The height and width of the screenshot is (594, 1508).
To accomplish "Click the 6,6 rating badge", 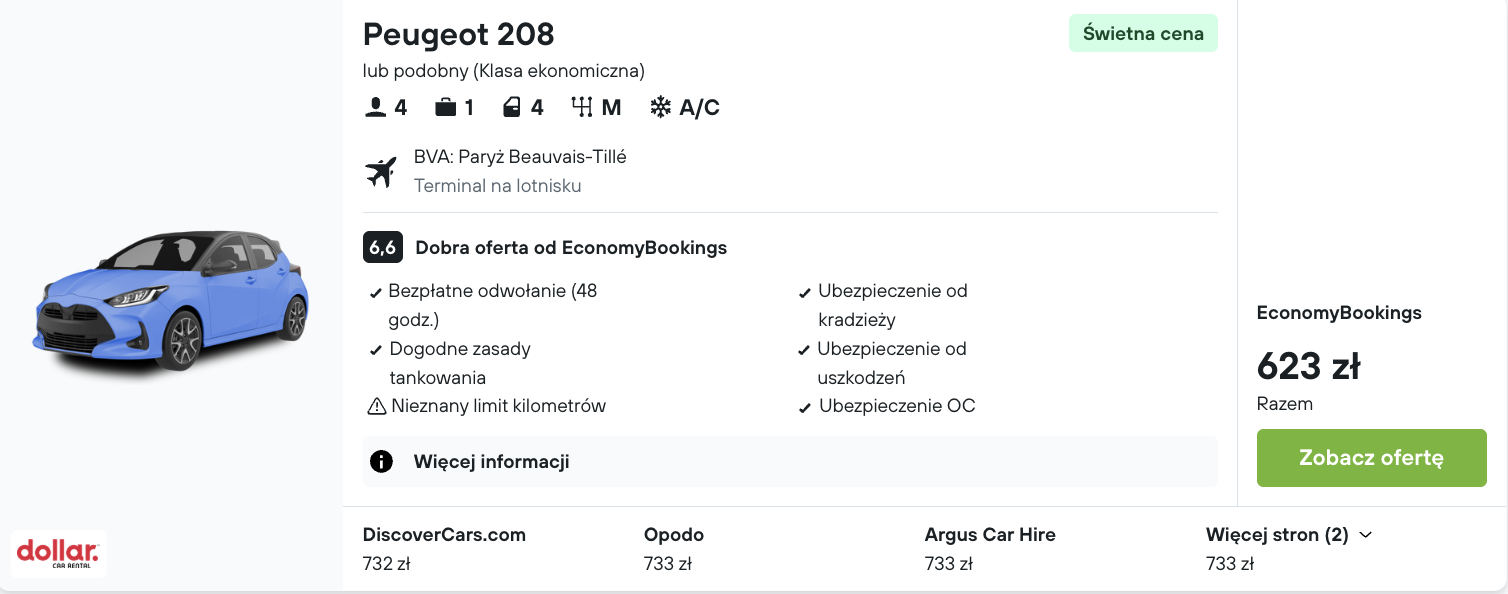I will tap(382, 247).
